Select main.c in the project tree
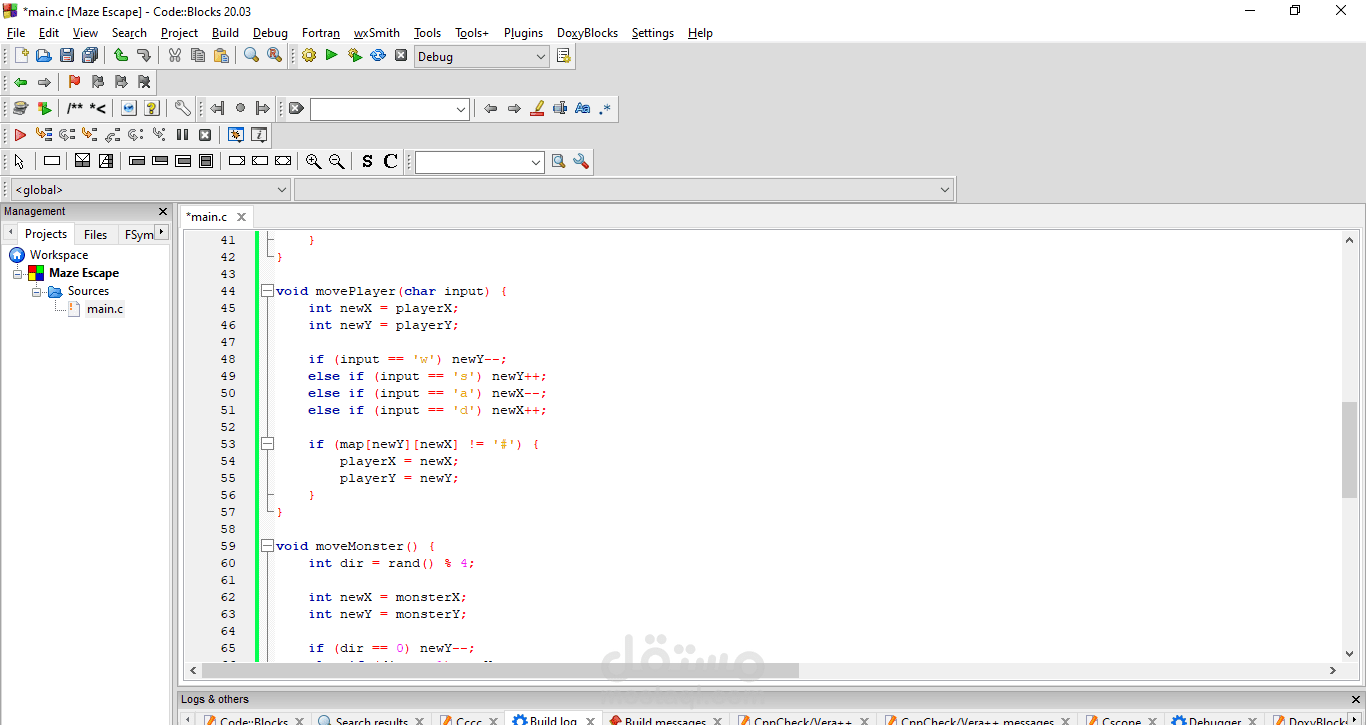The height and width of the screenshot is (725, 1366). [x=105, y=309]
